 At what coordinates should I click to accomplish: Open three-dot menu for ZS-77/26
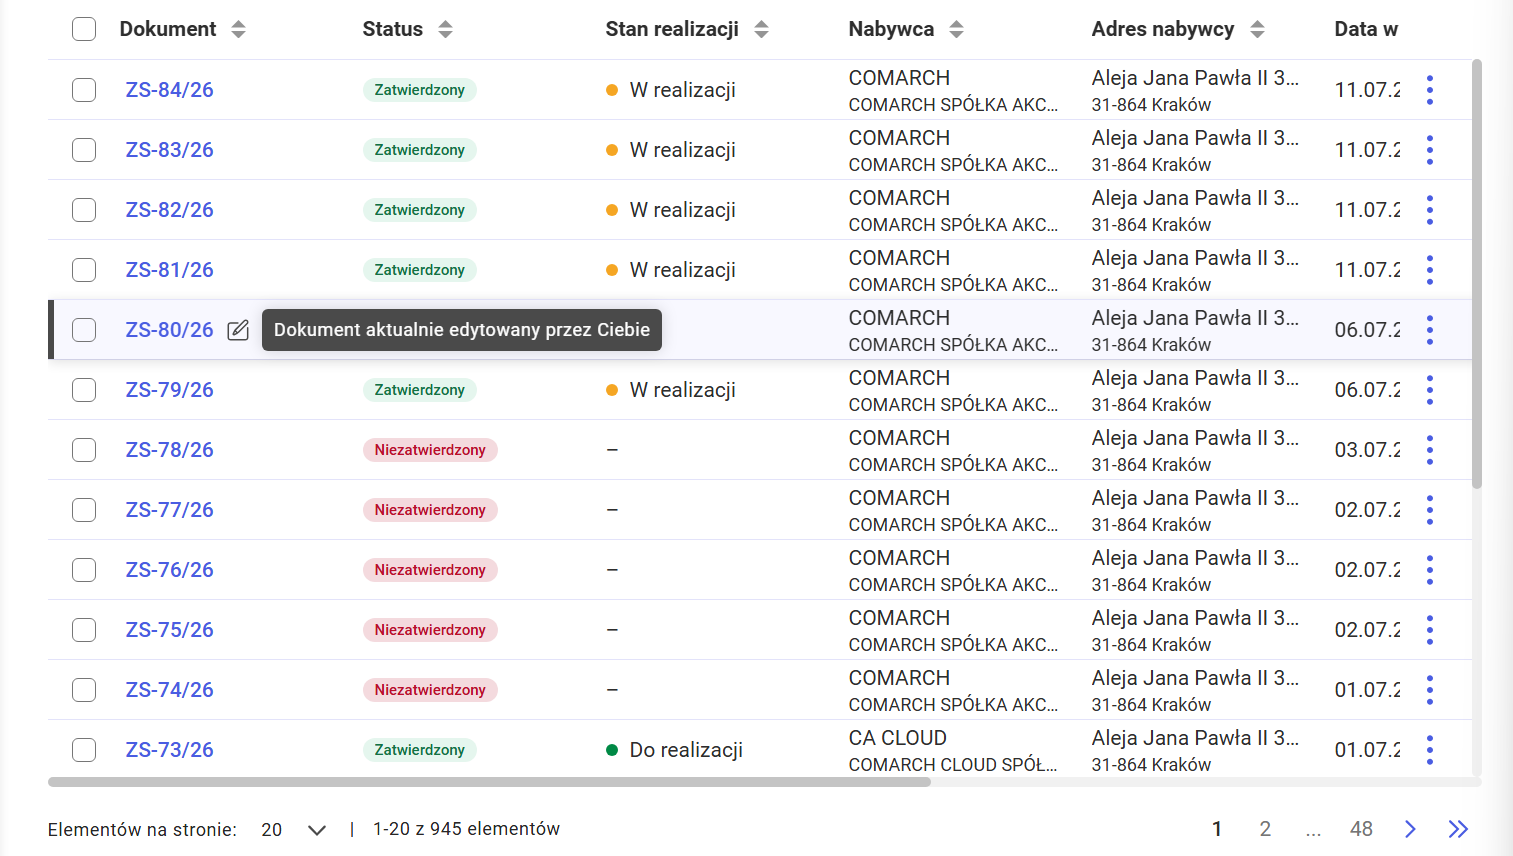tap(1430, 510)
